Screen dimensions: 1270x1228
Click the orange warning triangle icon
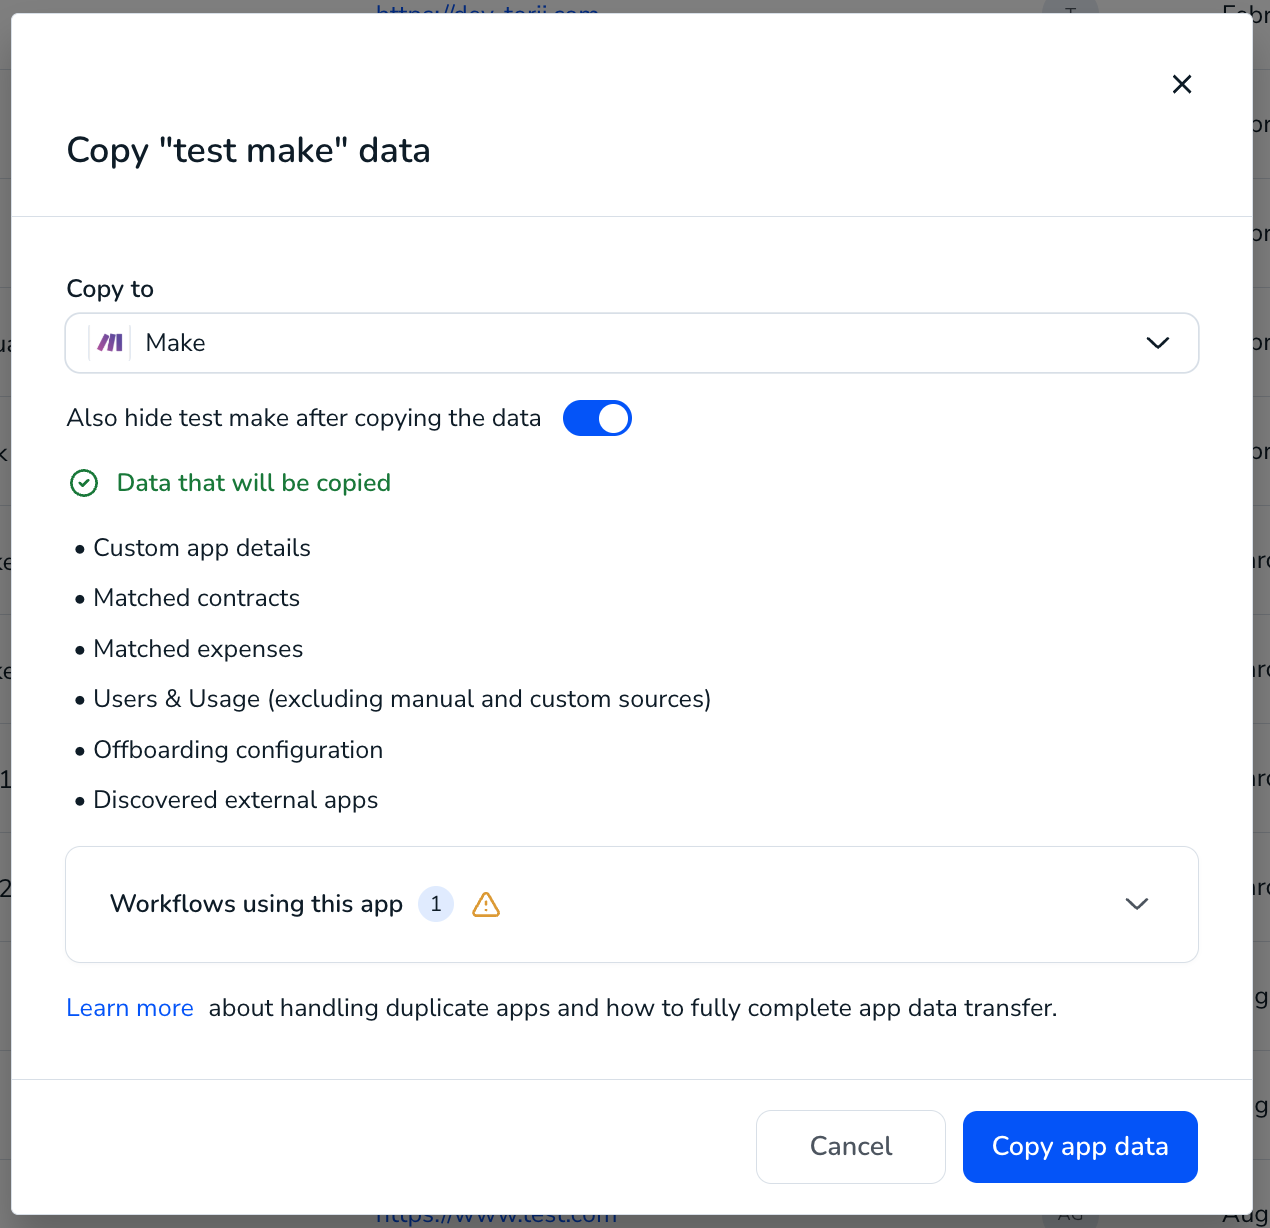[x=486, y=904]
